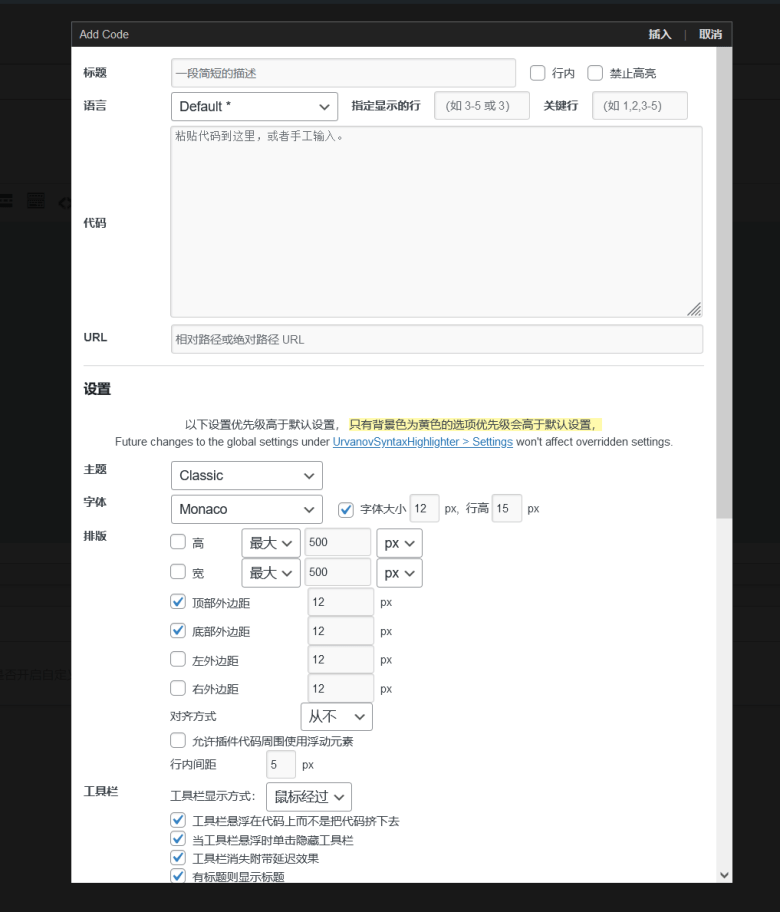Screen dimensions: 780x912
Task: Enable the 高 layout checkbox
Action: [x=177, y=542]
